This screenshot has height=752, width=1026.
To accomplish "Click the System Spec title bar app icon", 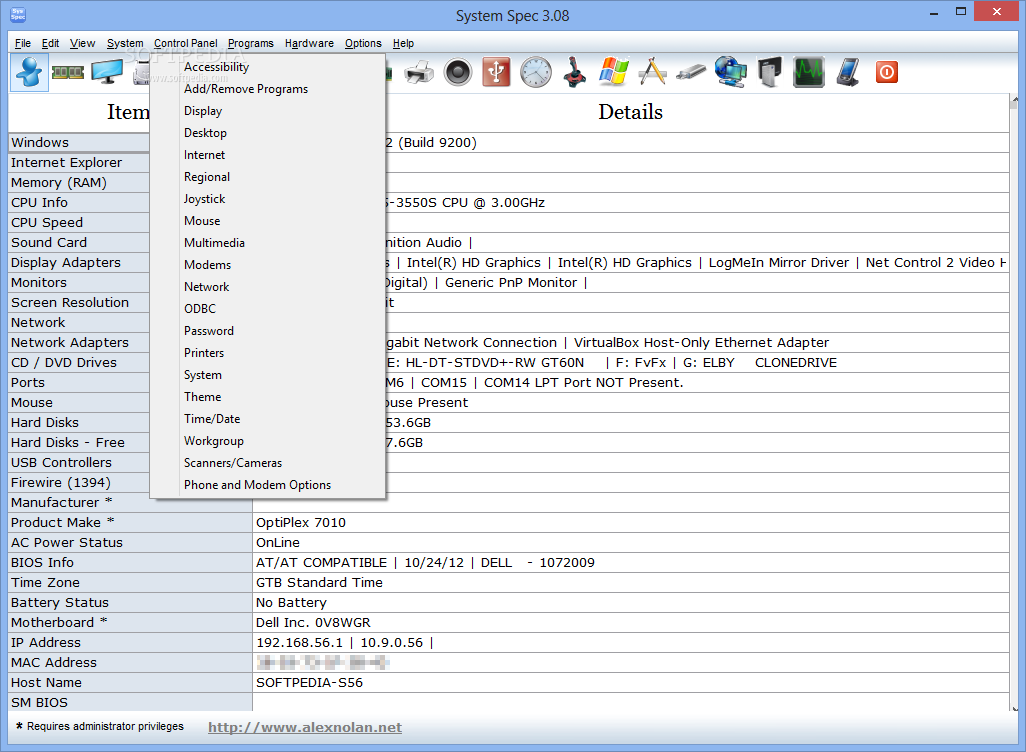I will coord(18,14).
